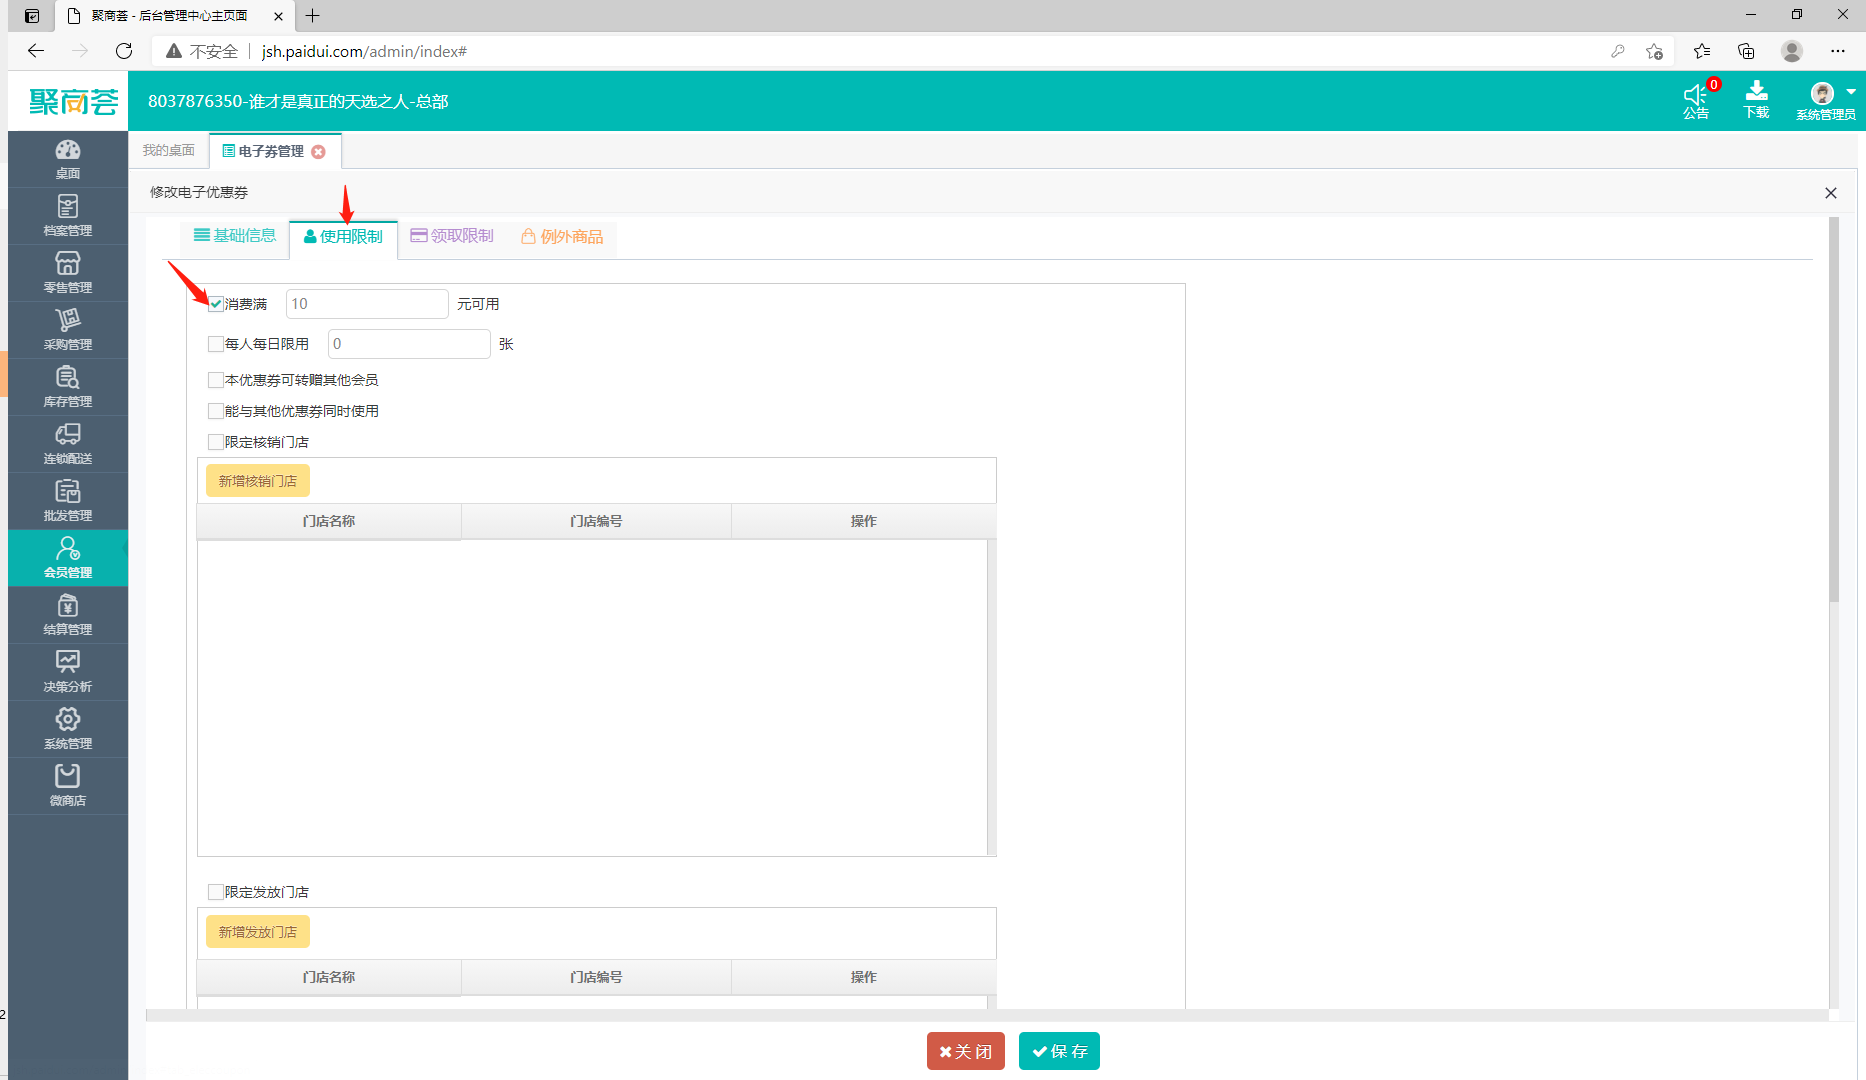
Task: Focus the 消费满 amount input field
Action: [367, 304]
